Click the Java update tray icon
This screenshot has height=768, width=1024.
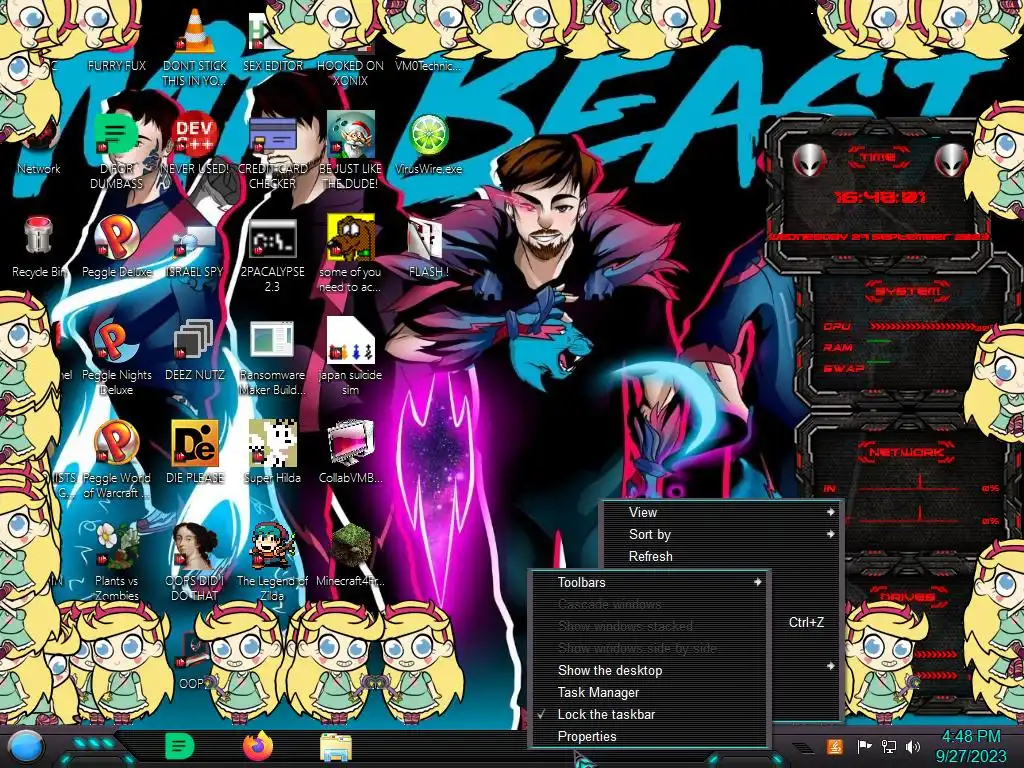tap(835, 746)
